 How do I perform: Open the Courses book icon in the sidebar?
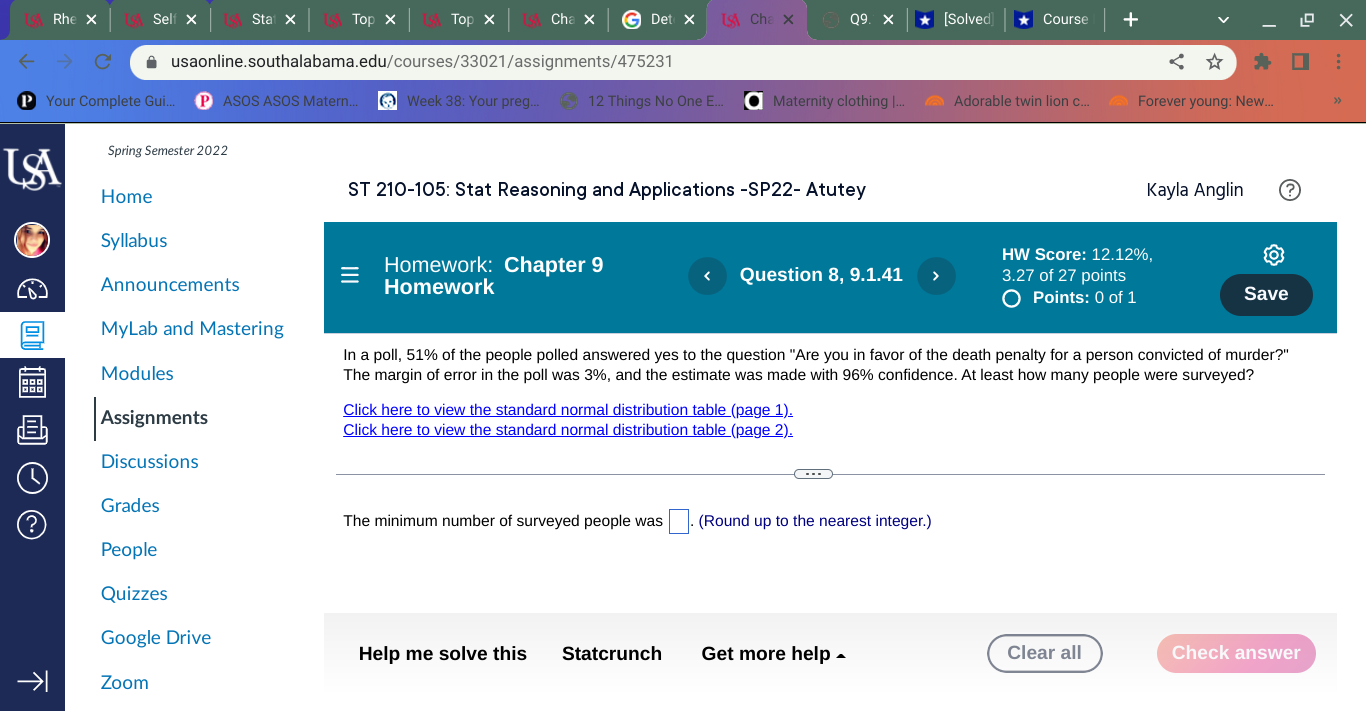pos(32,335)
